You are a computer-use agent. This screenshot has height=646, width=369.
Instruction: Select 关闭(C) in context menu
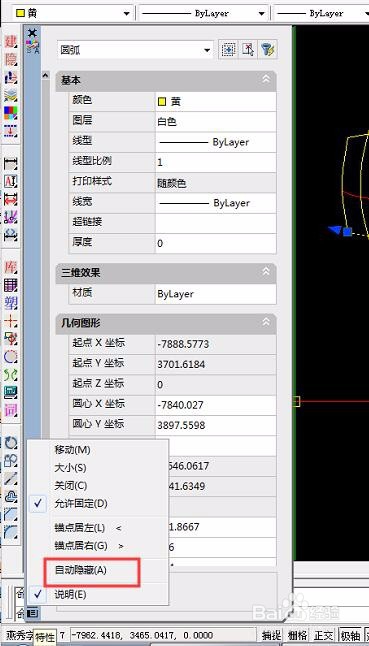point(98,486)
